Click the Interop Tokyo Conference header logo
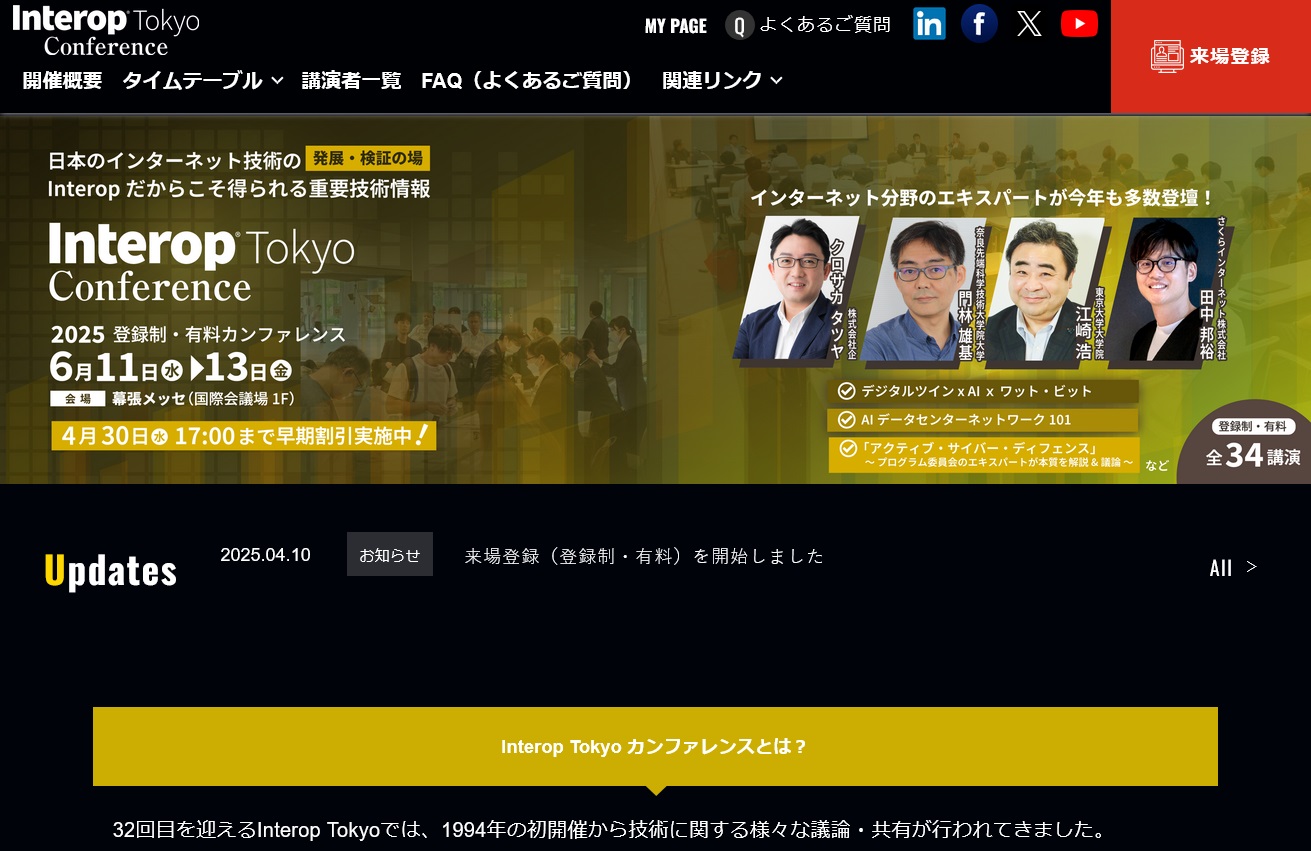The image size is (1311, 851). click(x=105, y=32)
